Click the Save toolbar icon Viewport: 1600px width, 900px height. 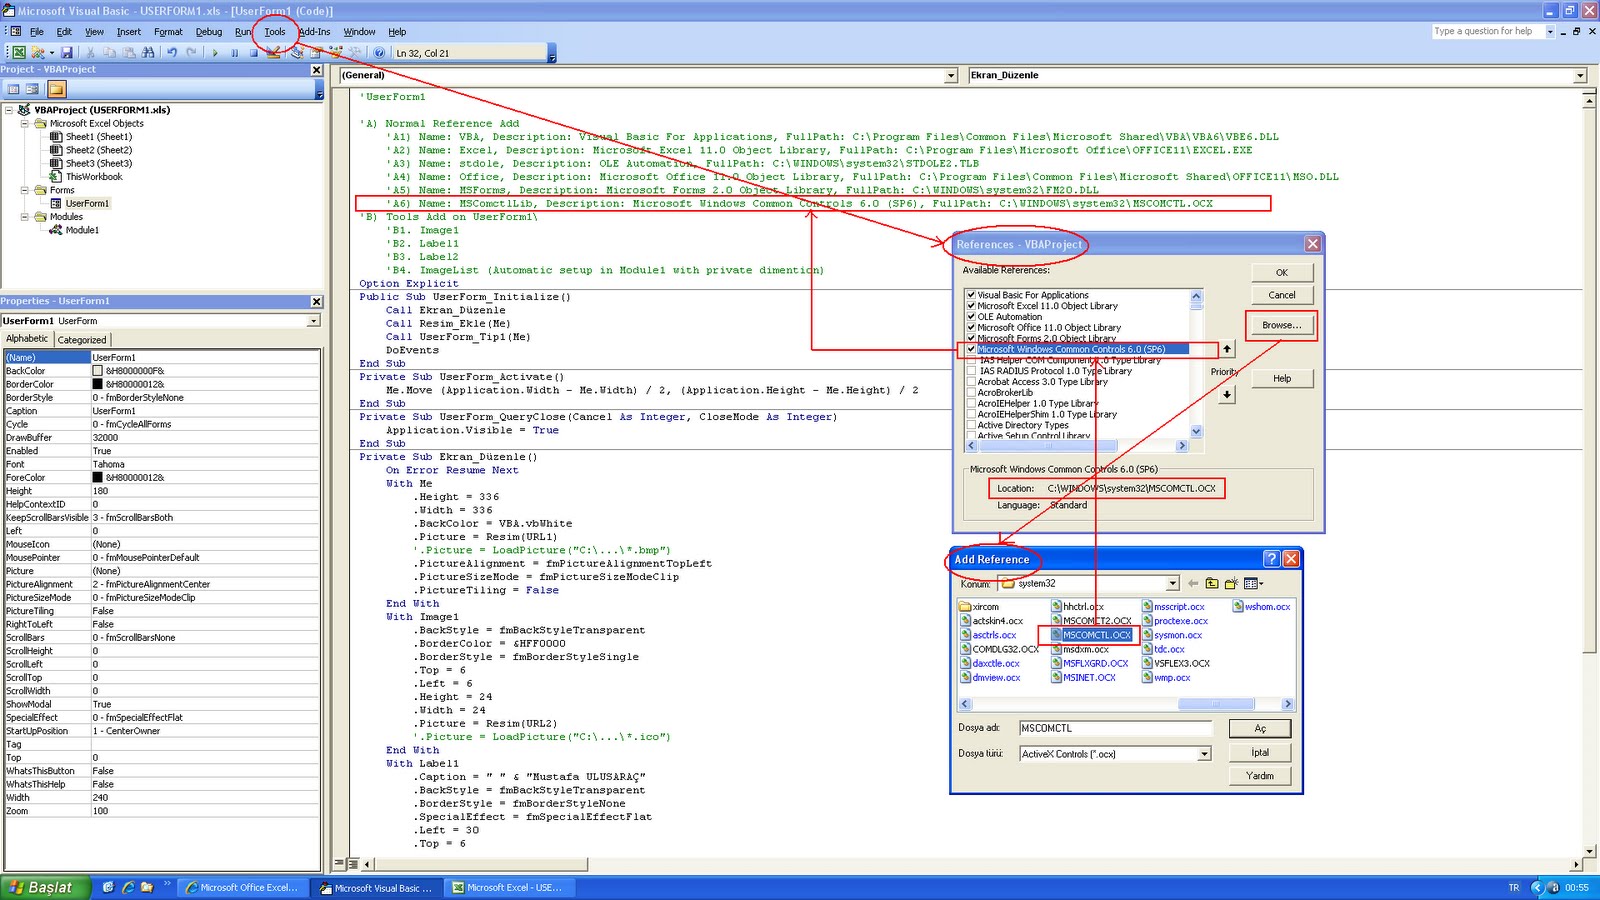[66, 52]
